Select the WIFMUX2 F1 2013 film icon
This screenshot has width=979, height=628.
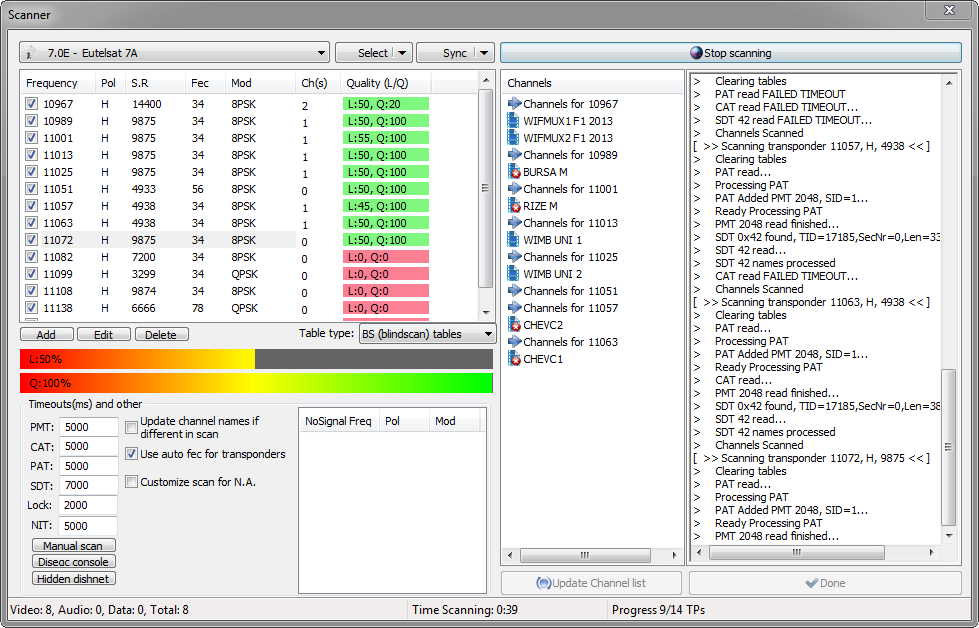[x=514, y=137]
